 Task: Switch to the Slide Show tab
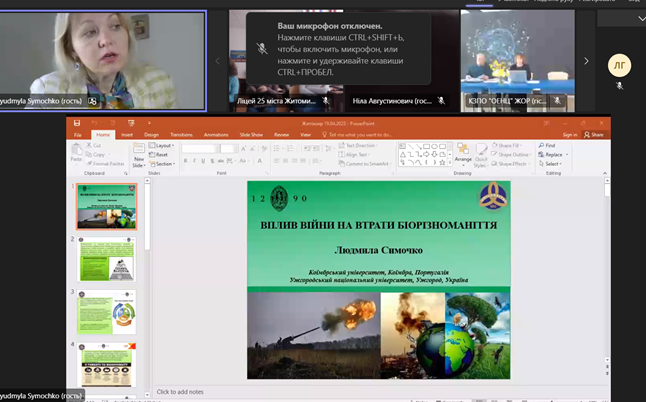pos(251,135)
